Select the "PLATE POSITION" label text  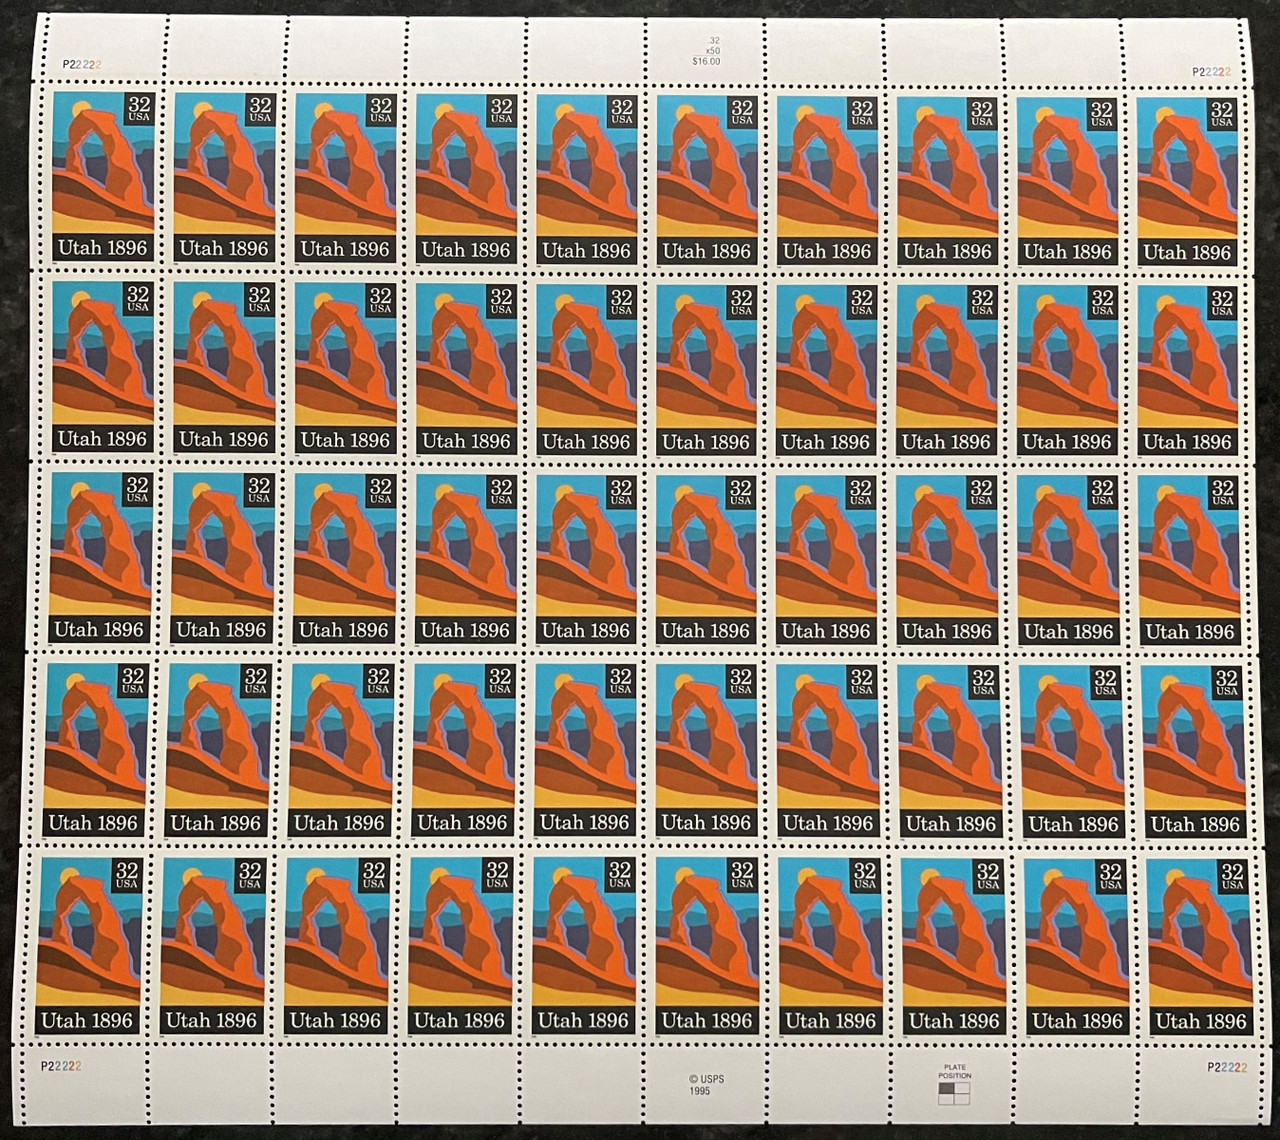(x=954, y=1072)
